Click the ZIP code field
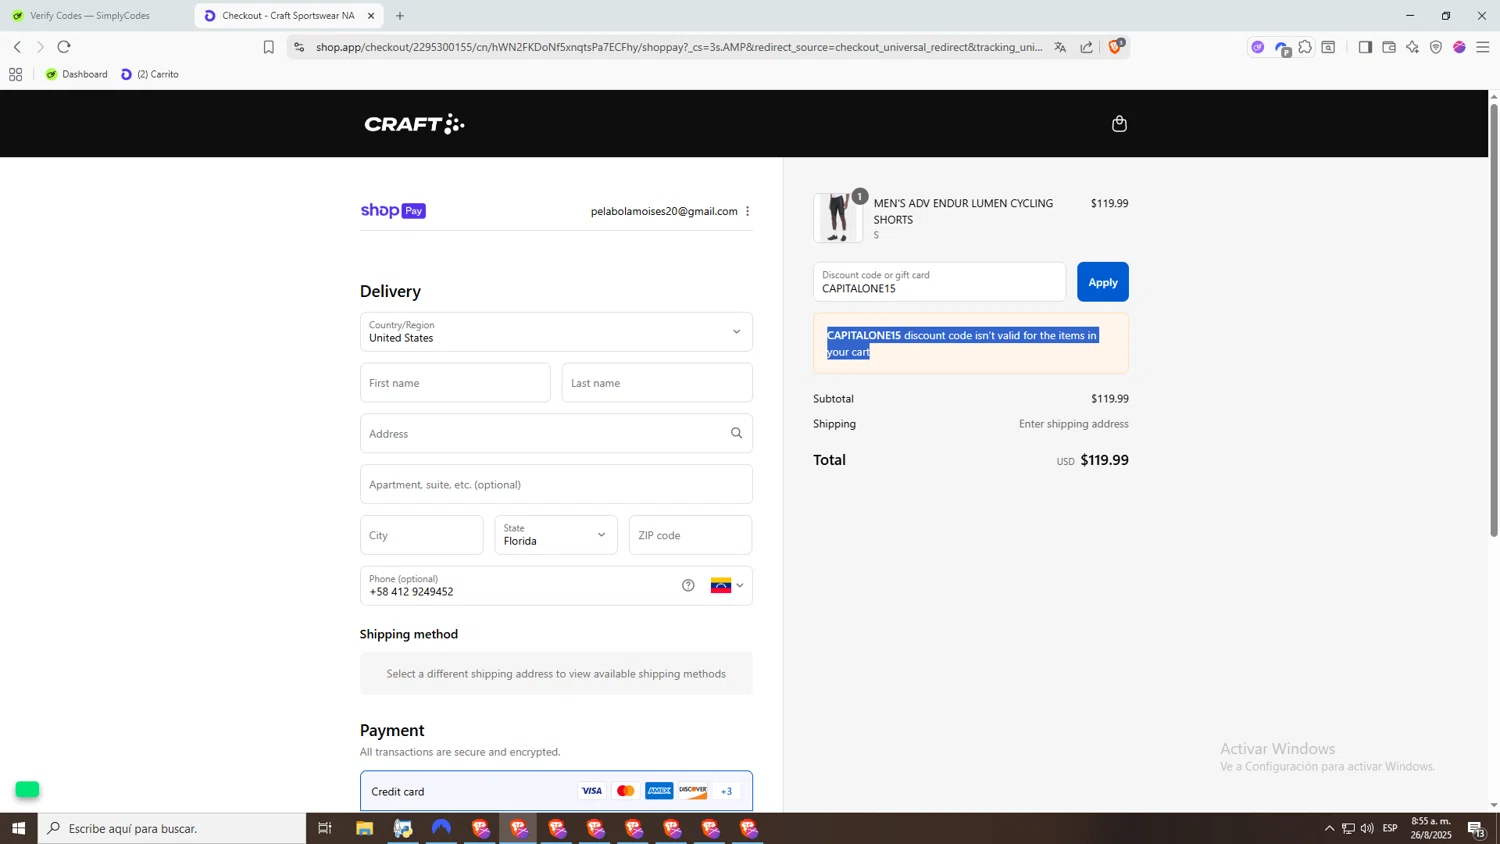The width and height of the screenshot is (1500, 844). click(690, 535)
